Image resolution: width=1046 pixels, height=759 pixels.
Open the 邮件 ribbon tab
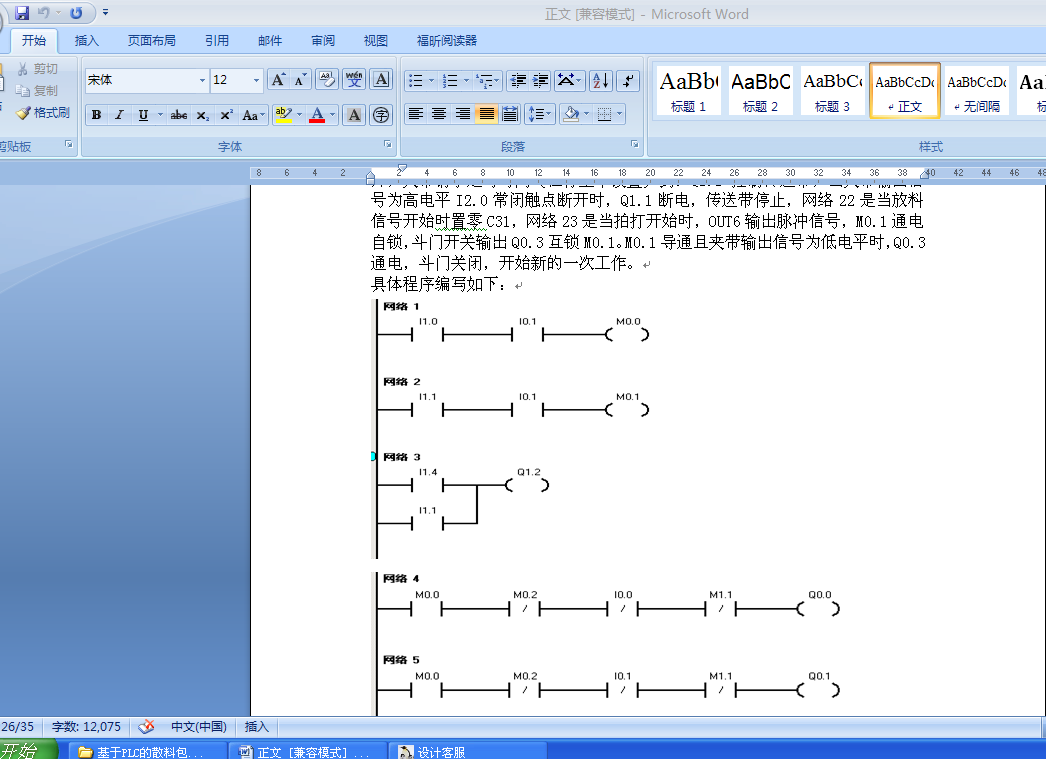pyautogui.click(x=270, y=41)
